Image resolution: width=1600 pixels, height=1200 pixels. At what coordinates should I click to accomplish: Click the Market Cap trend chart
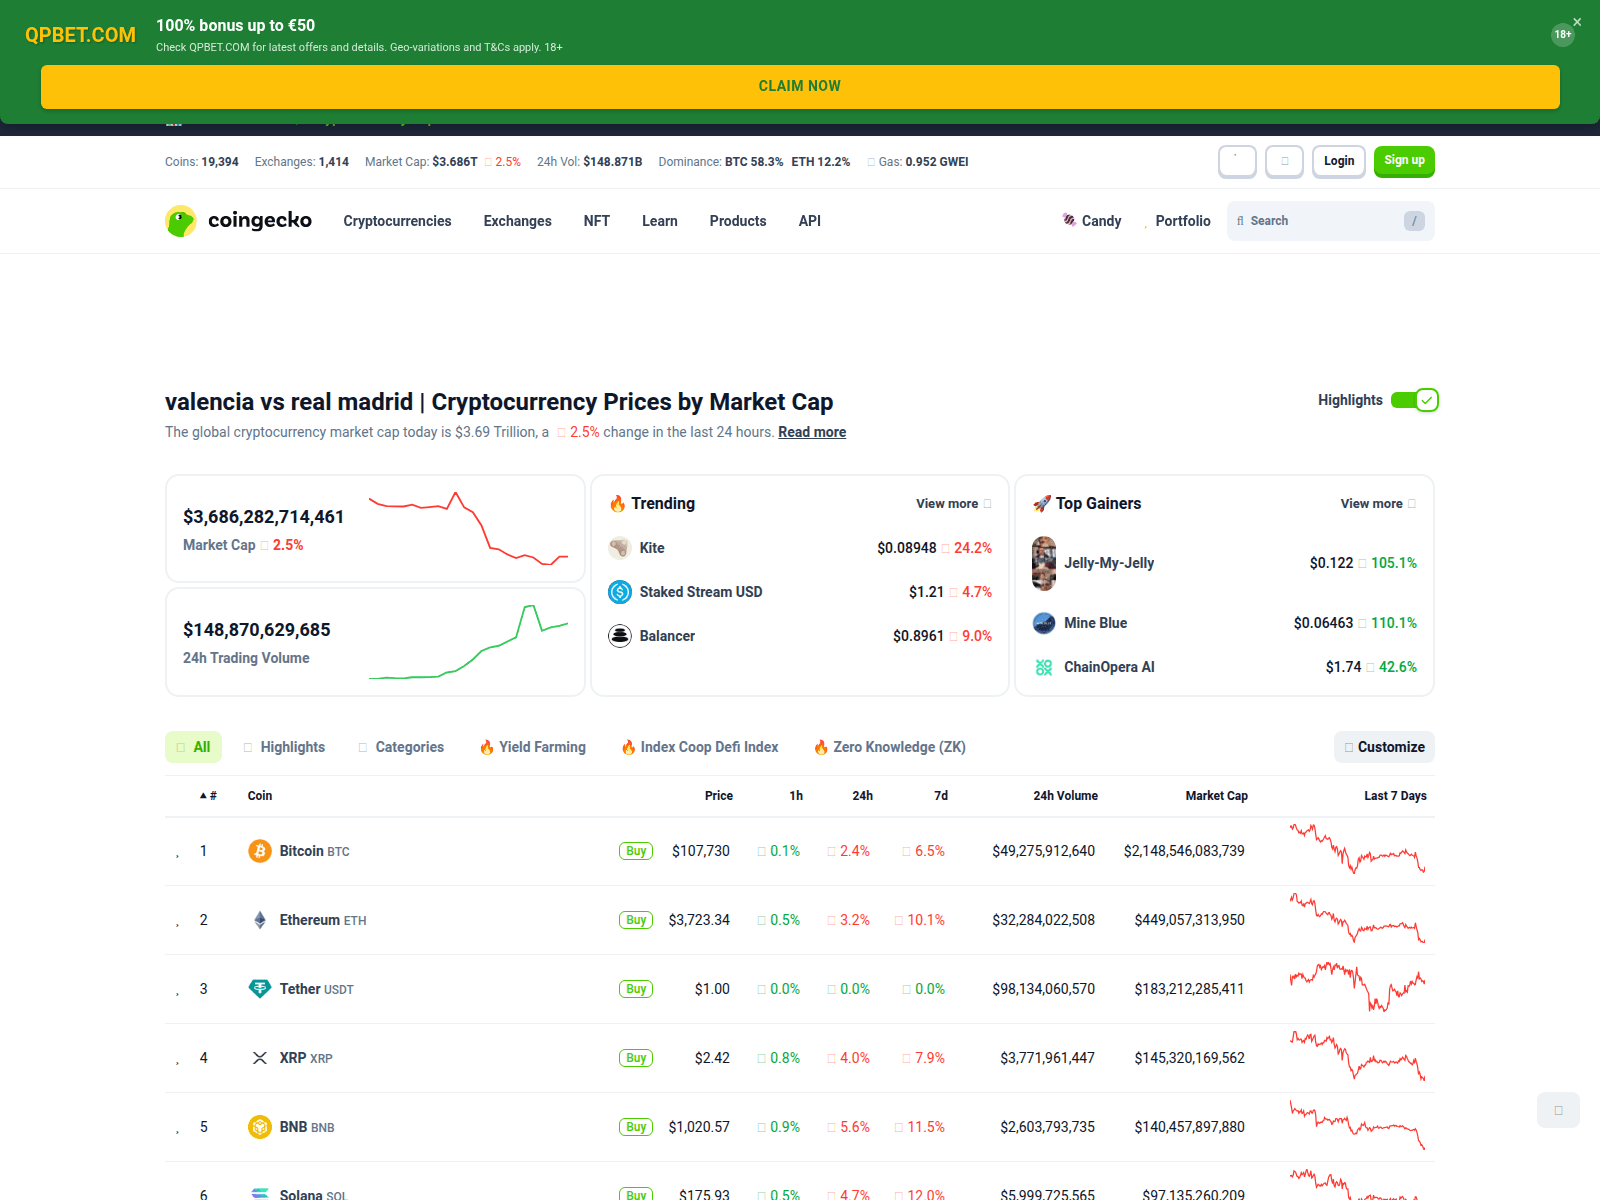[468, 529]
